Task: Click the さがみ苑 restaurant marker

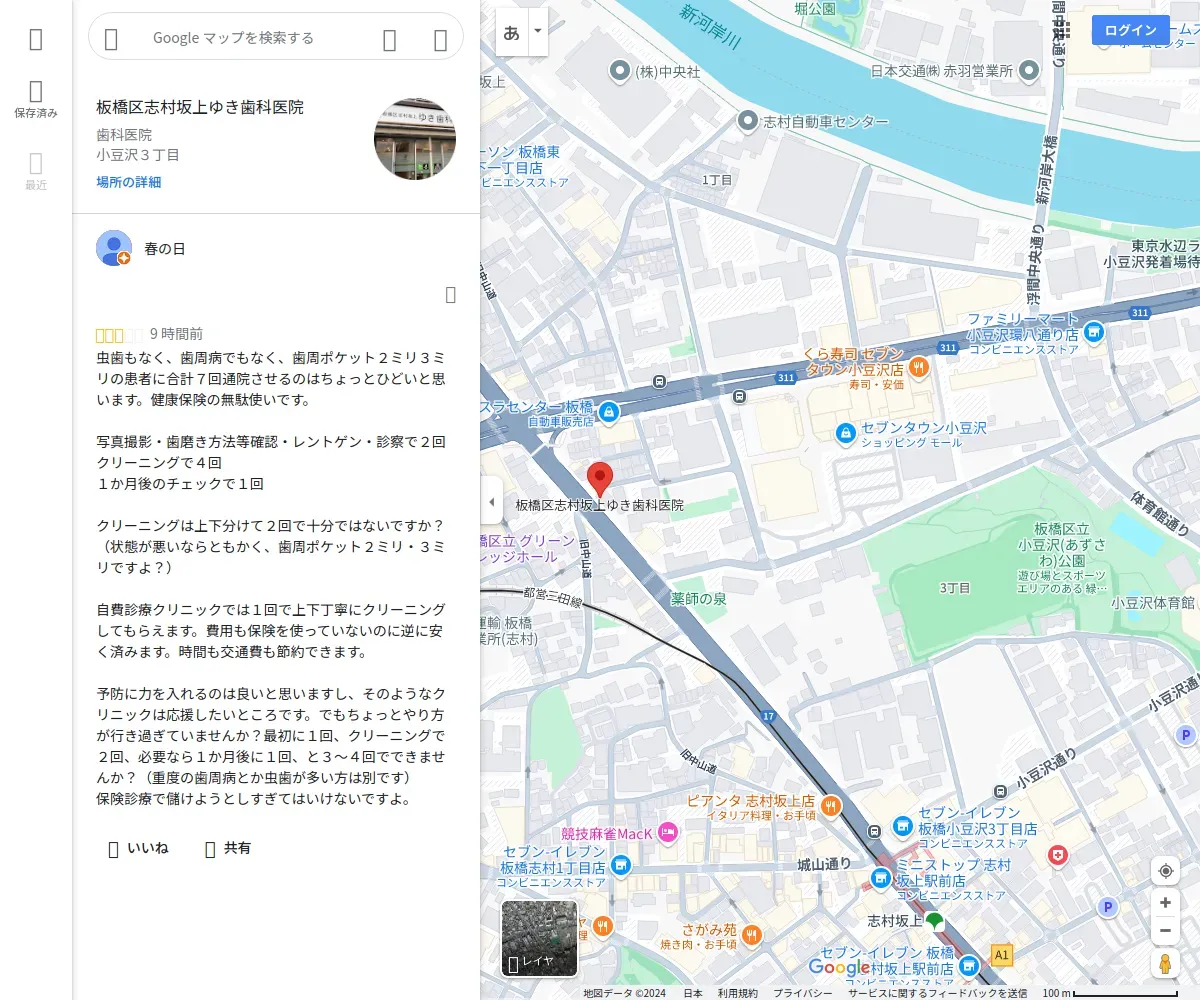Action: coord(751,935)
